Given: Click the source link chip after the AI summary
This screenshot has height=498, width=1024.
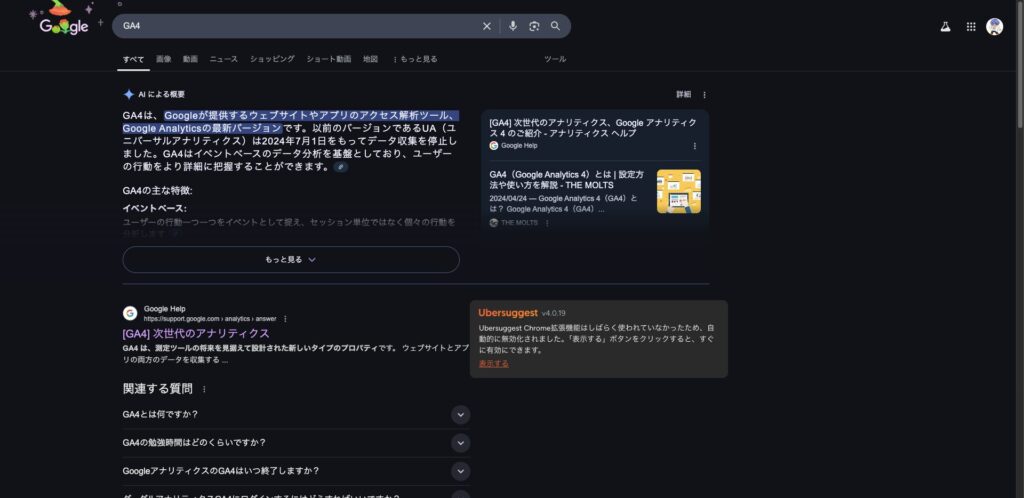Looking at the screenshot, I should pyautogui.click(x=340, y=167).
